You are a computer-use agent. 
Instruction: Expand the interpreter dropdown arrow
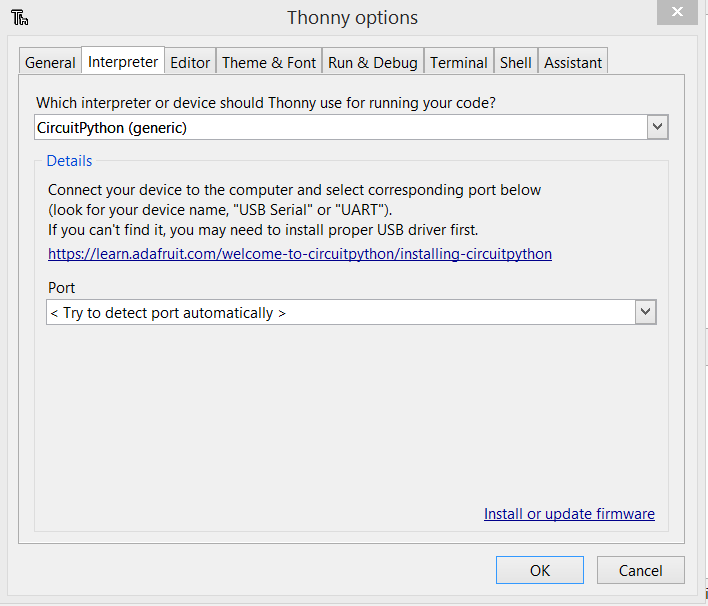[x=657, y=127]
